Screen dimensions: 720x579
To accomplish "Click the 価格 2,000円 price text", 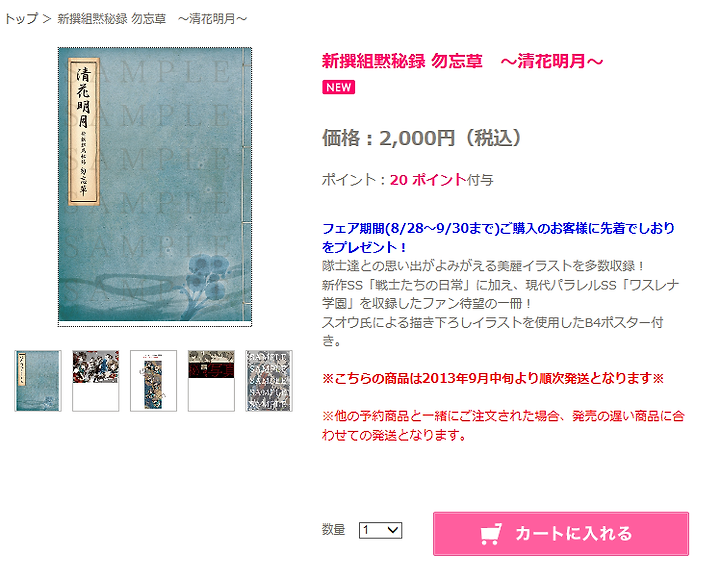I will point(421,138).
